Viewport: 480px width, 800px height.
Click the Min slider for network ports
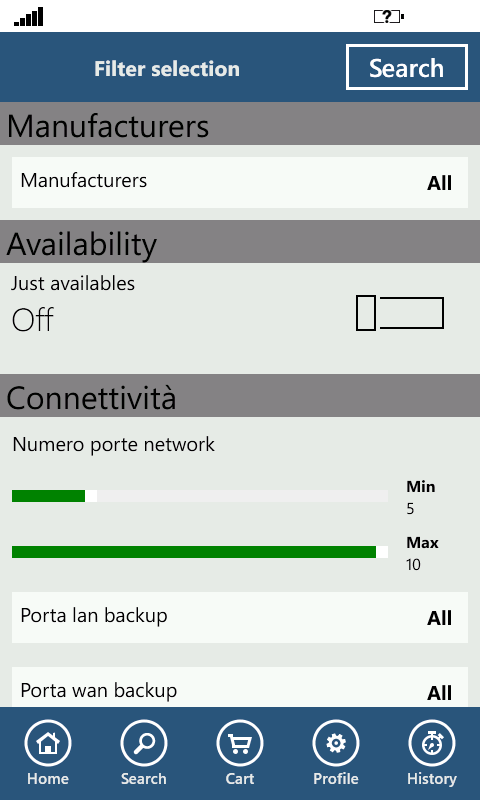point(200,496)
